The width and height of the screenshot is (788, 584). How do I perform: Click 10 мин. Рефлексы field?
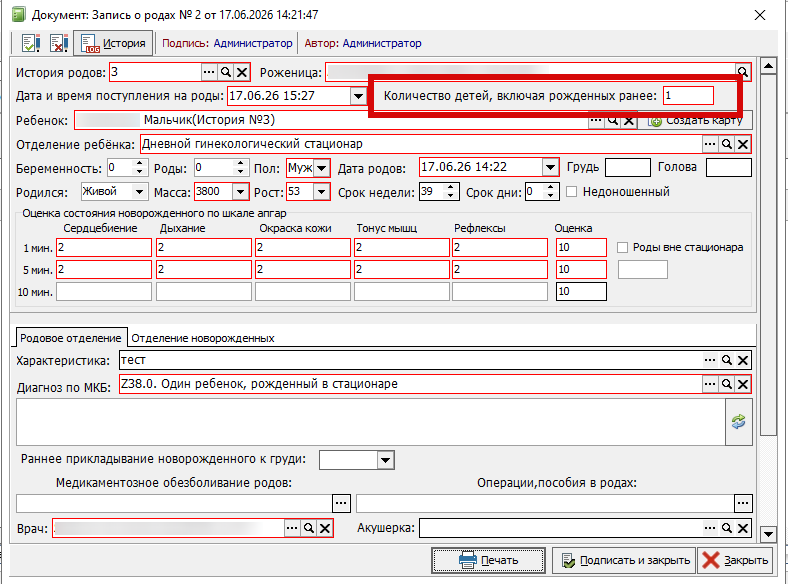pos(500,291)
